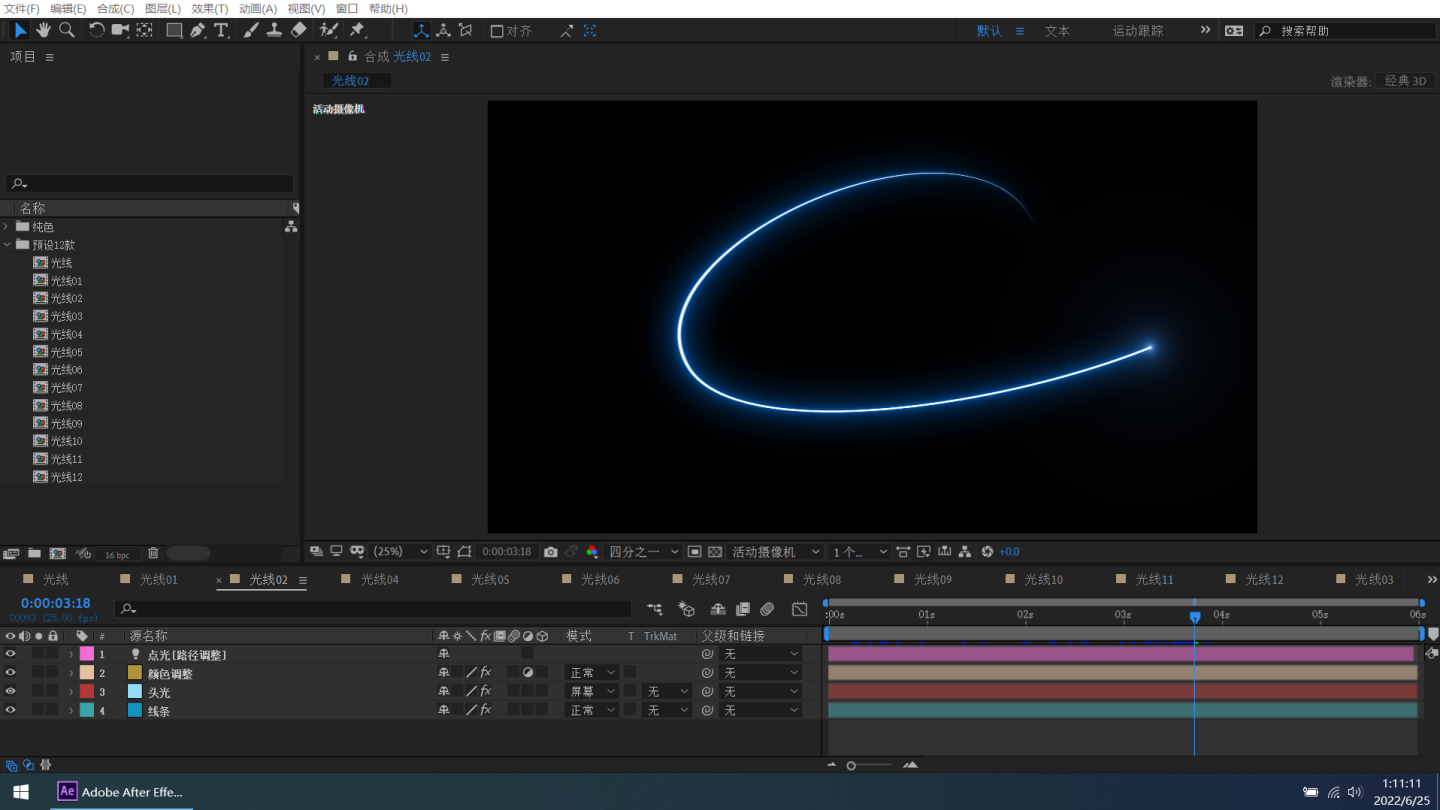Toggle the transparency grid icon
The height and width of the screenshot is (810, 1440).
point(715,552)
